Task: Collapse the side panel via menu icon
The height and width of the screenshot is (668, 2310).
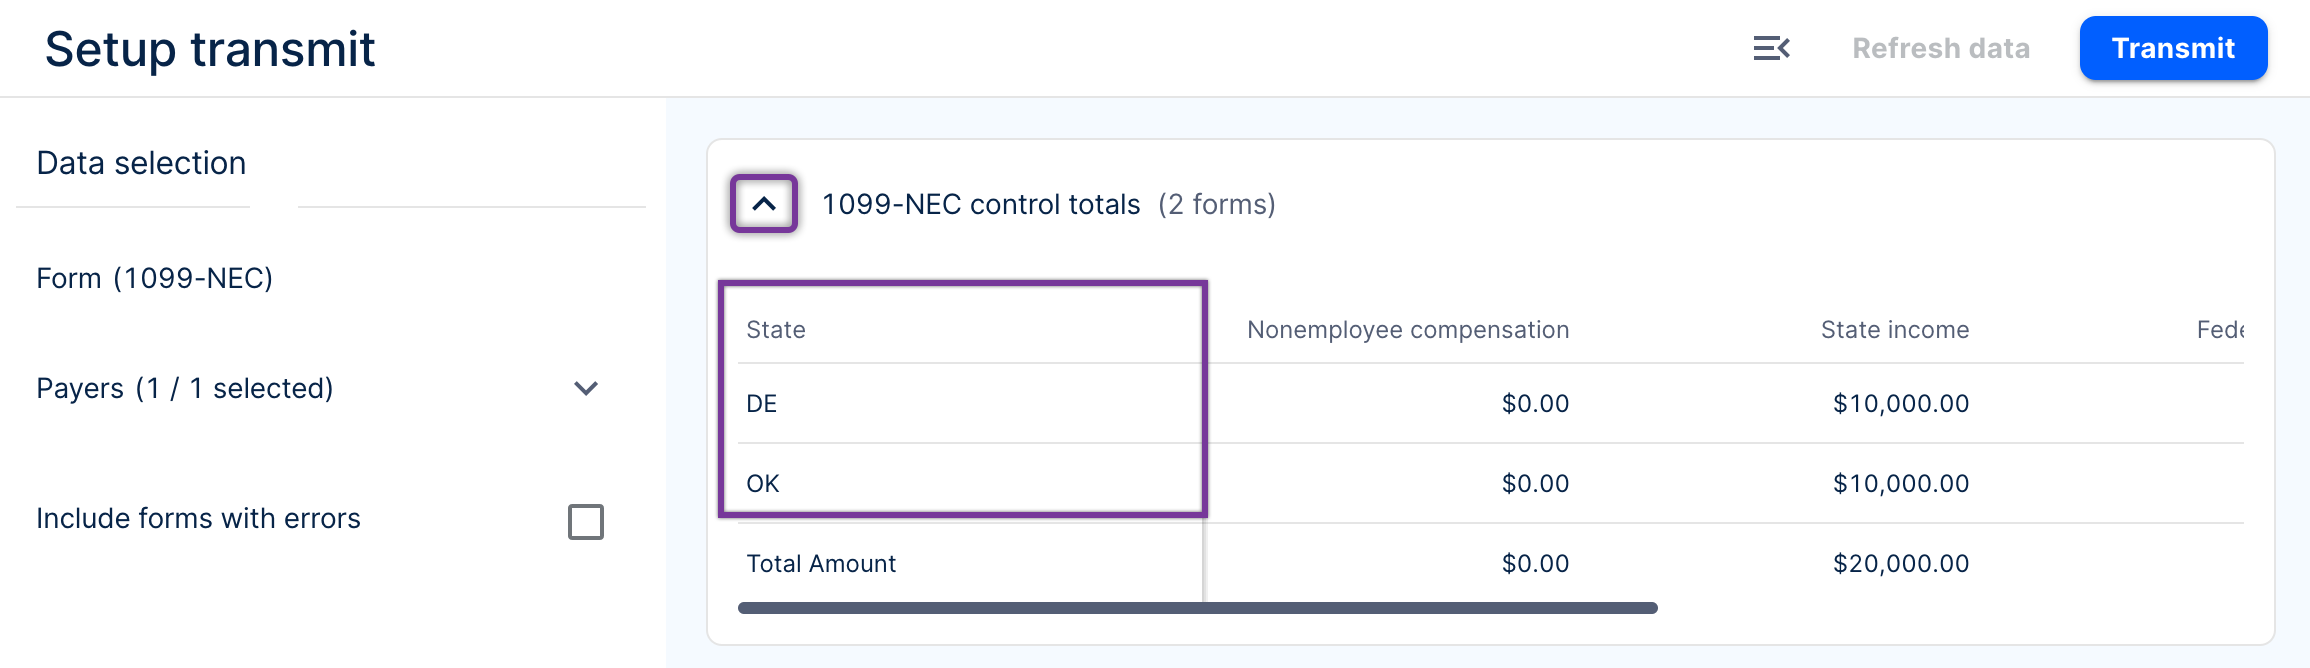Action: coord(1771,48)
